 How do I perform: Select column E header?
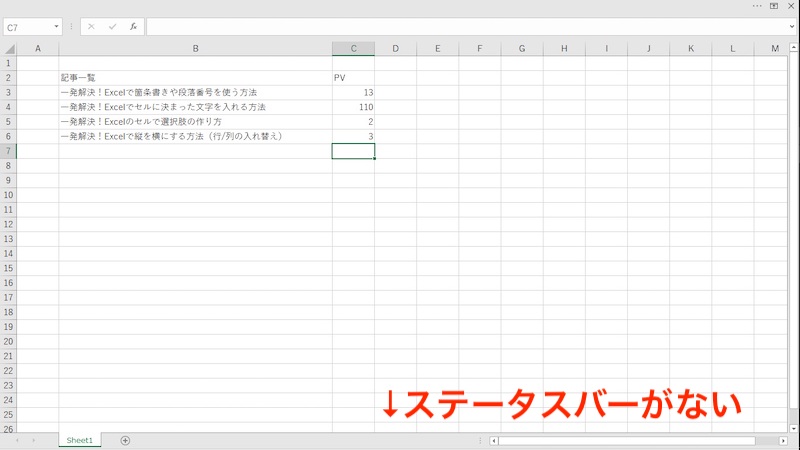pos(438,49)
